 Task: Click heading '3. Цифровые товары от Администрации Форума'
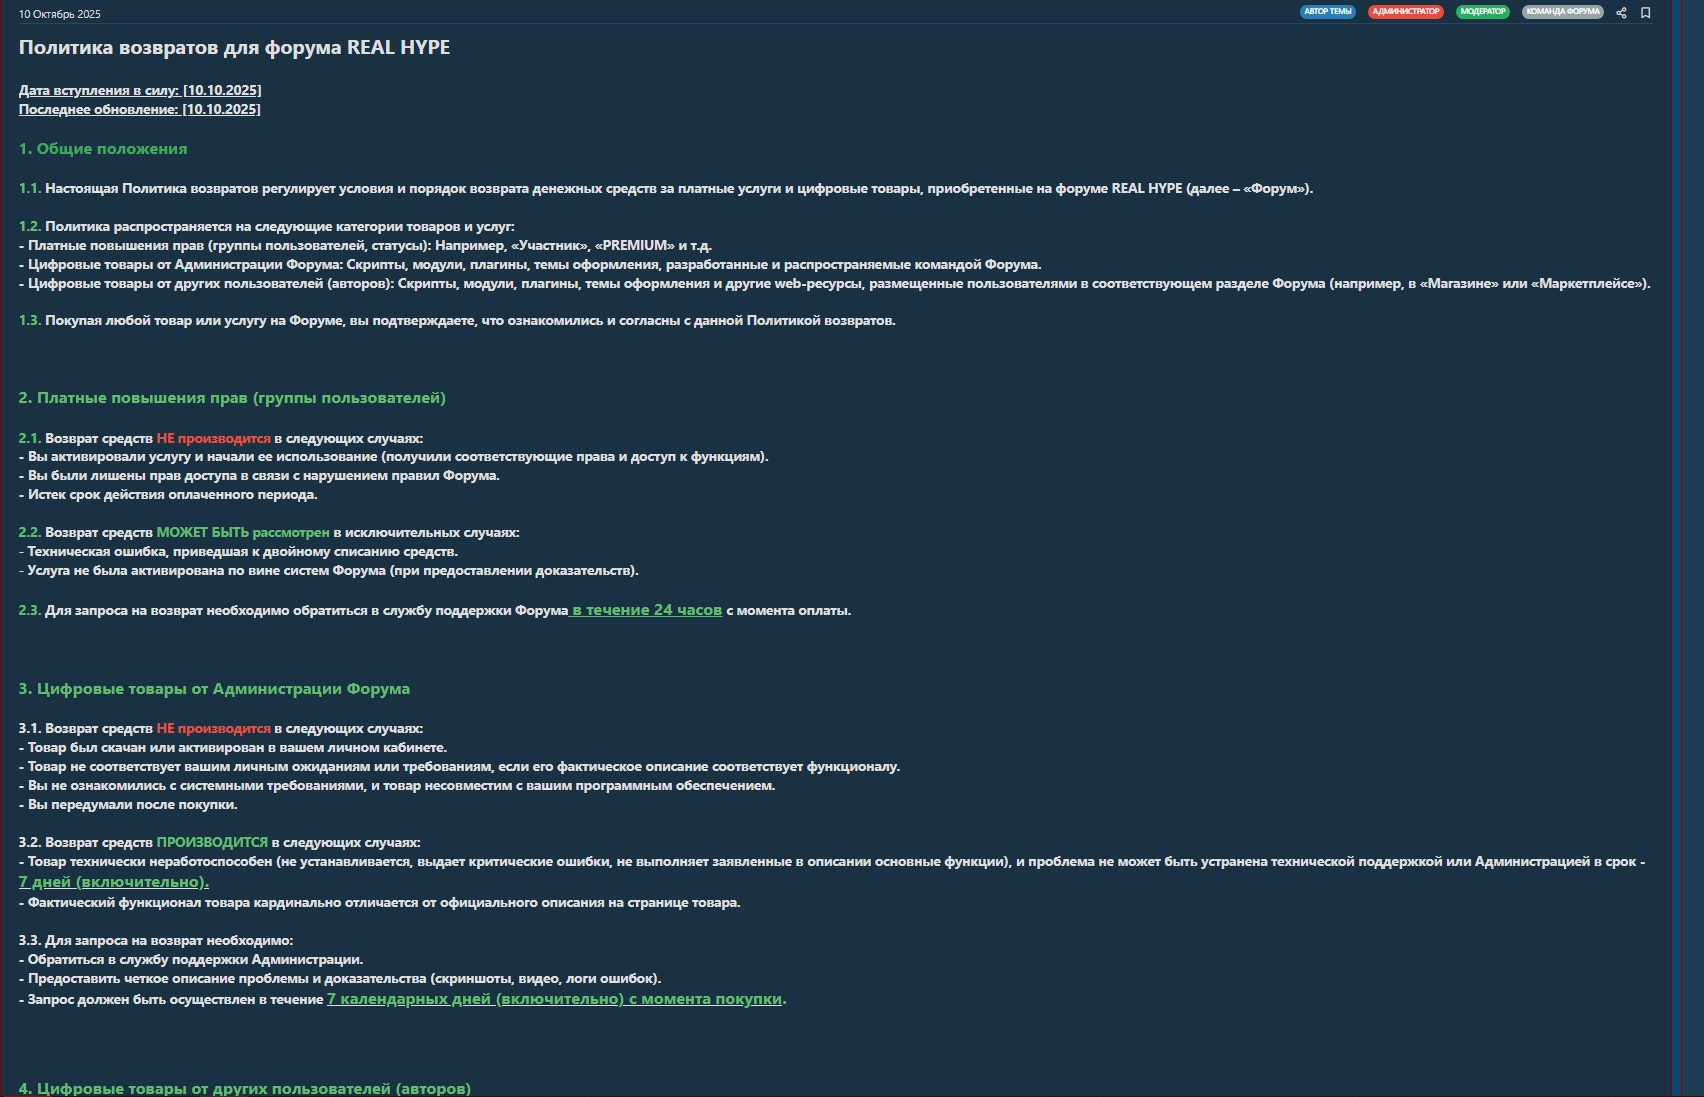tap(214, 689)
